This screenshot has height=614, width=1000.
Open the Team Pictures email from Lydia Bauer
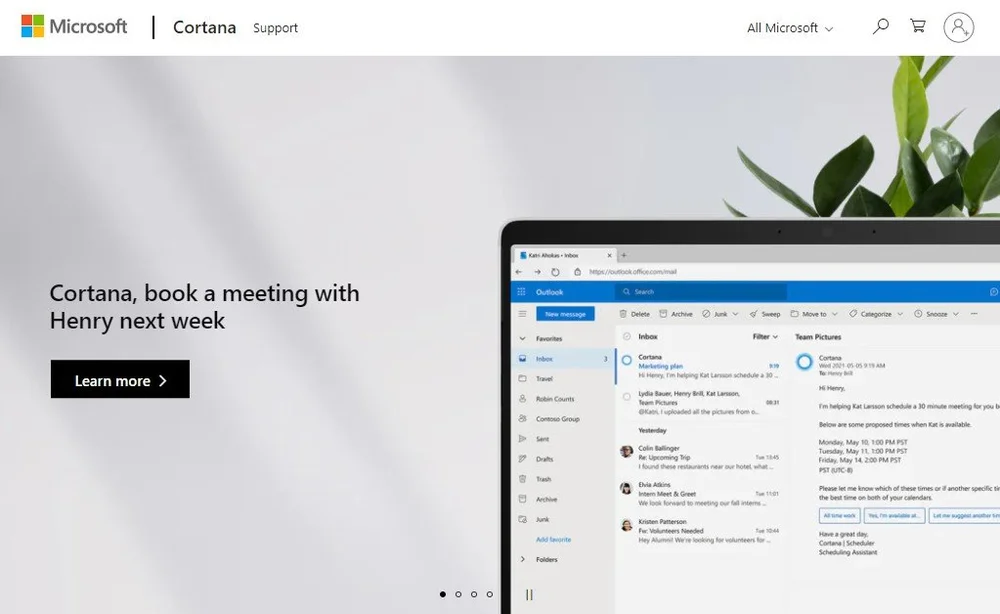700,403
